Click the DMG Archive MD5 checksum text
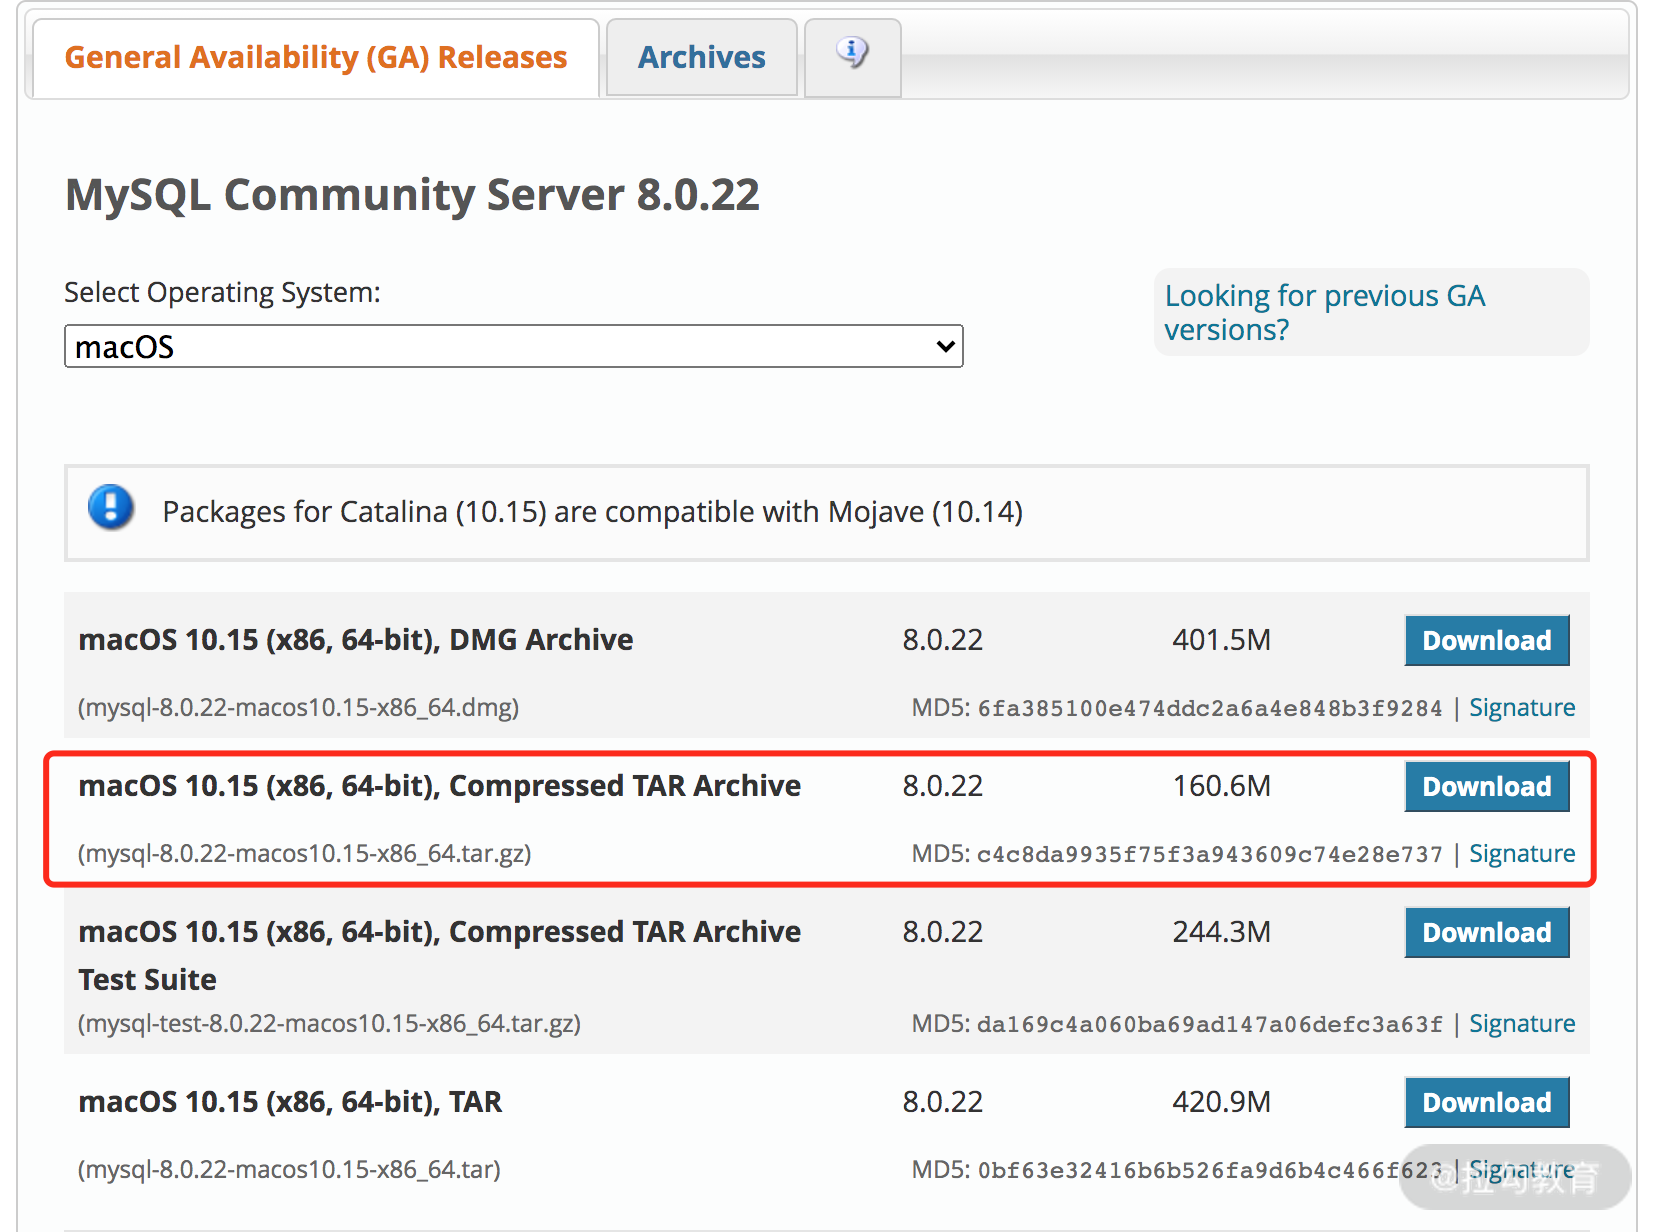The height and width of the screenshot is (1232, 1654). pyautogui.click(x=1208, y=709)
